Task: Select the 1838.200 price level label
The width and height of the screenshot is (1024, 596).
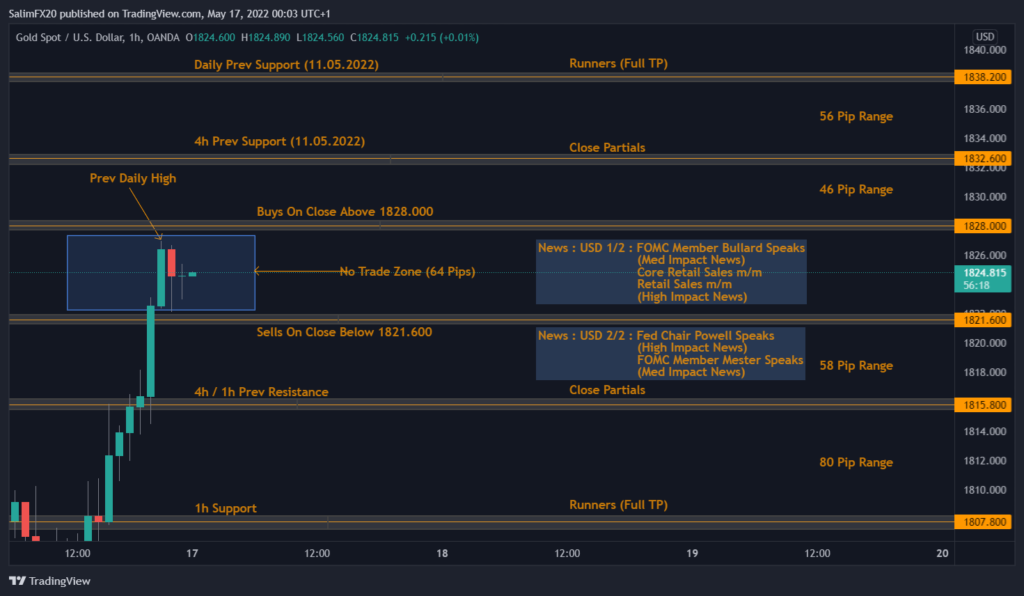Action: click(985, 77)
